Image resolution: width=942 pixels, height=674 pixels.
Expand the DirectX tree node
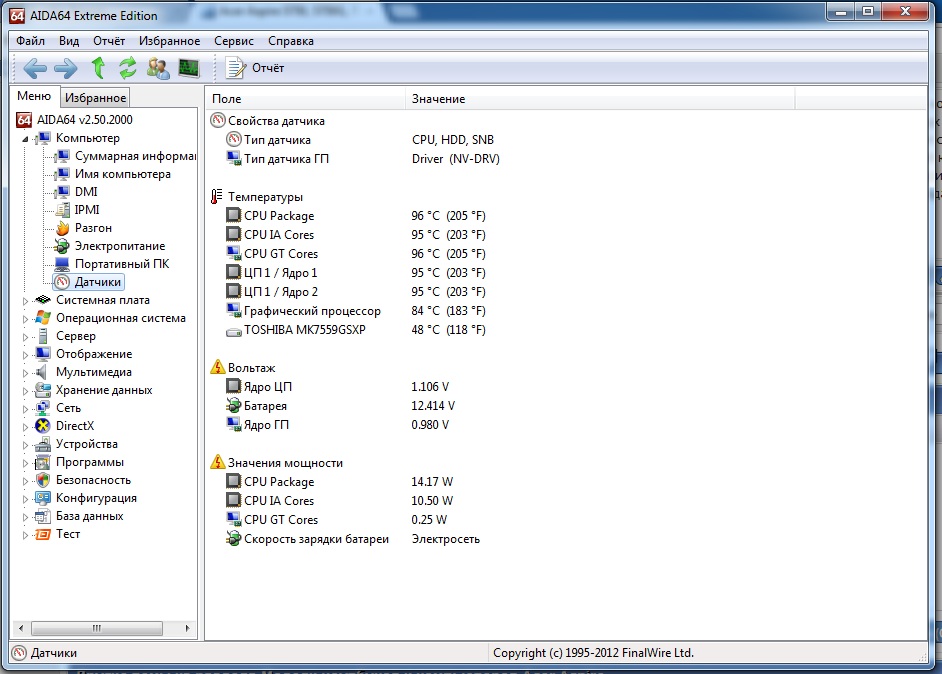tap(26, 427)
